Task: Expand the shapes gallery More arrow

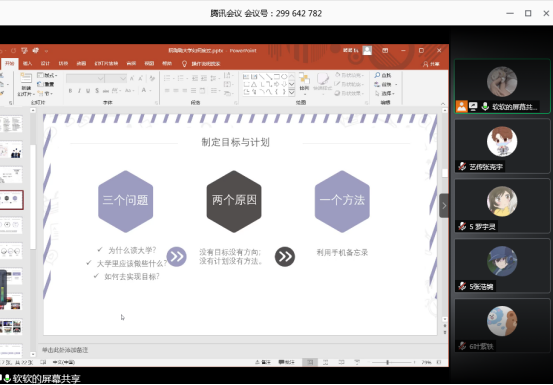Action: coord(292,92)
